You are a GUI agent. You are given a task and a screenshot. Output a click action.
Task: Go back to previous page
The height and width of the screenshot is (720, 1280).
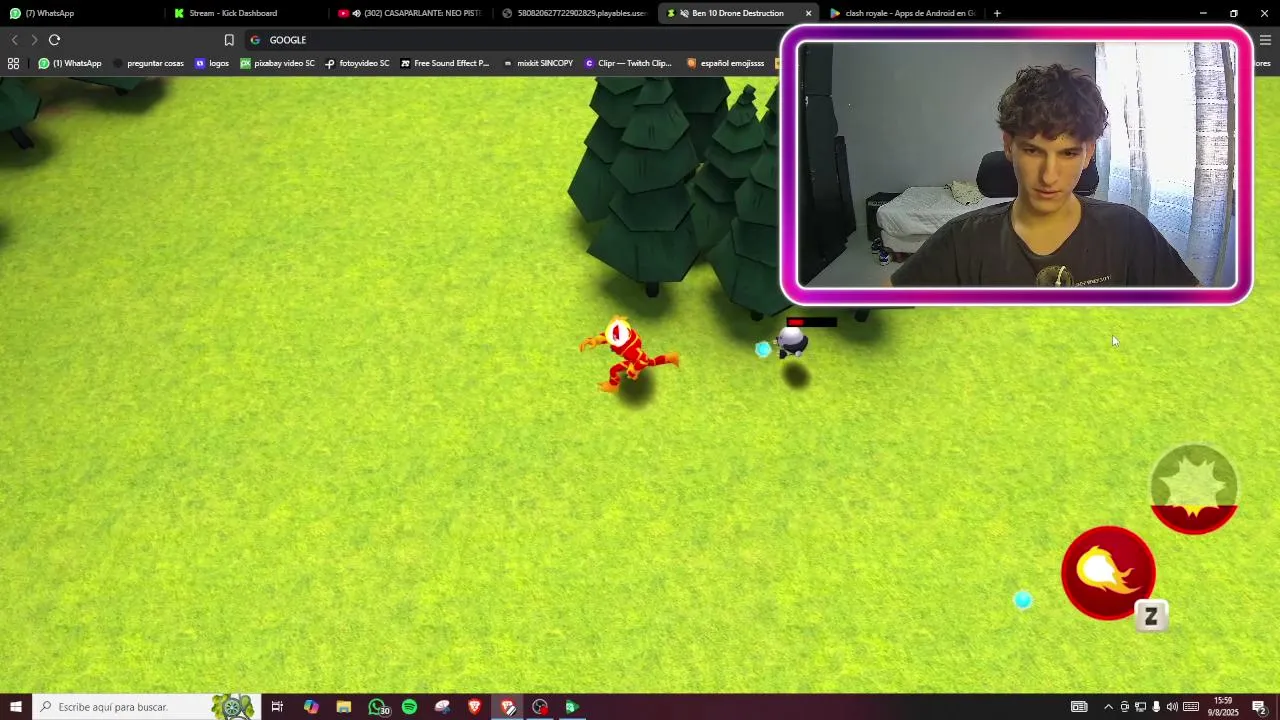click(x=14, y=40)
